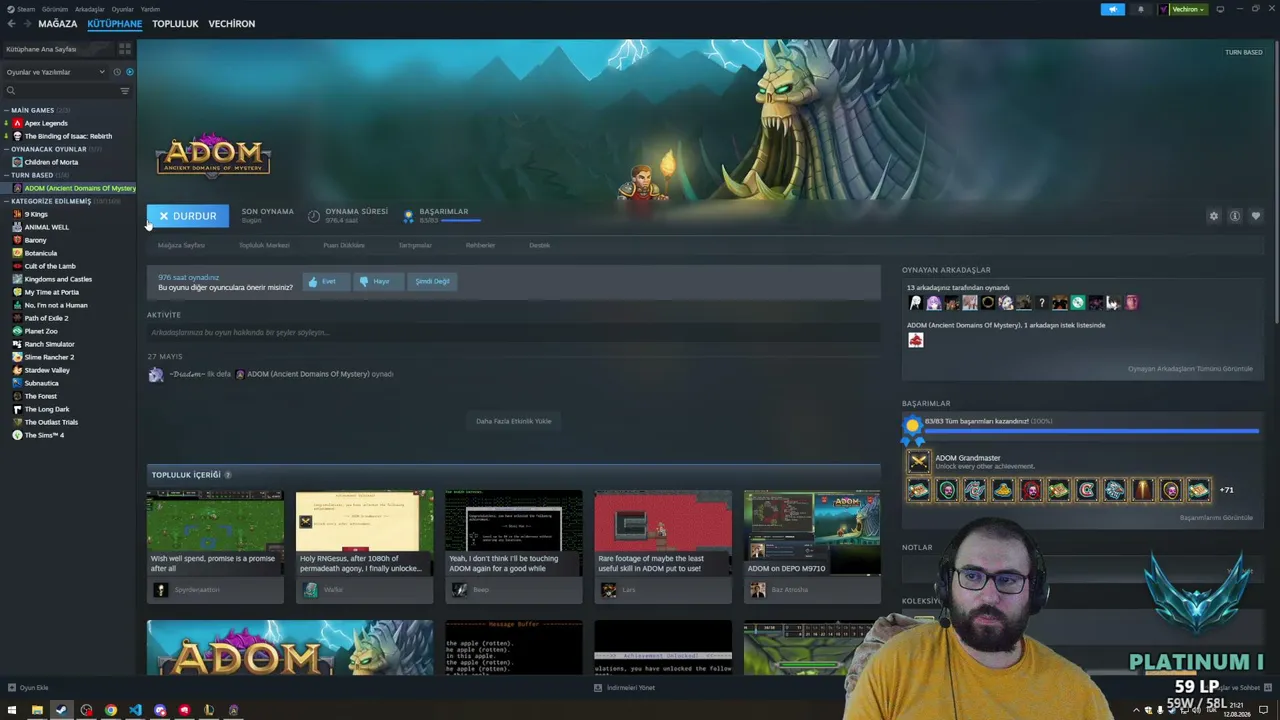This screenshot has height=720, width=1280.
Task: Open the Arkadaşlar menu
Action: [x=89, y=9]
